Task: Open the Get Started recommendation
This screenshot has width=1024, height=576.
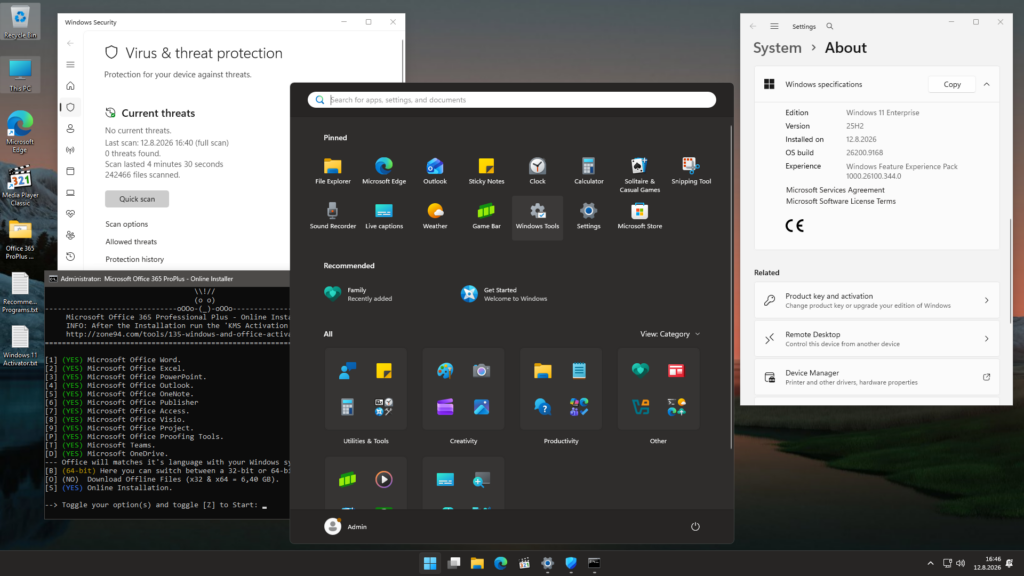Action: pos(504,294)
